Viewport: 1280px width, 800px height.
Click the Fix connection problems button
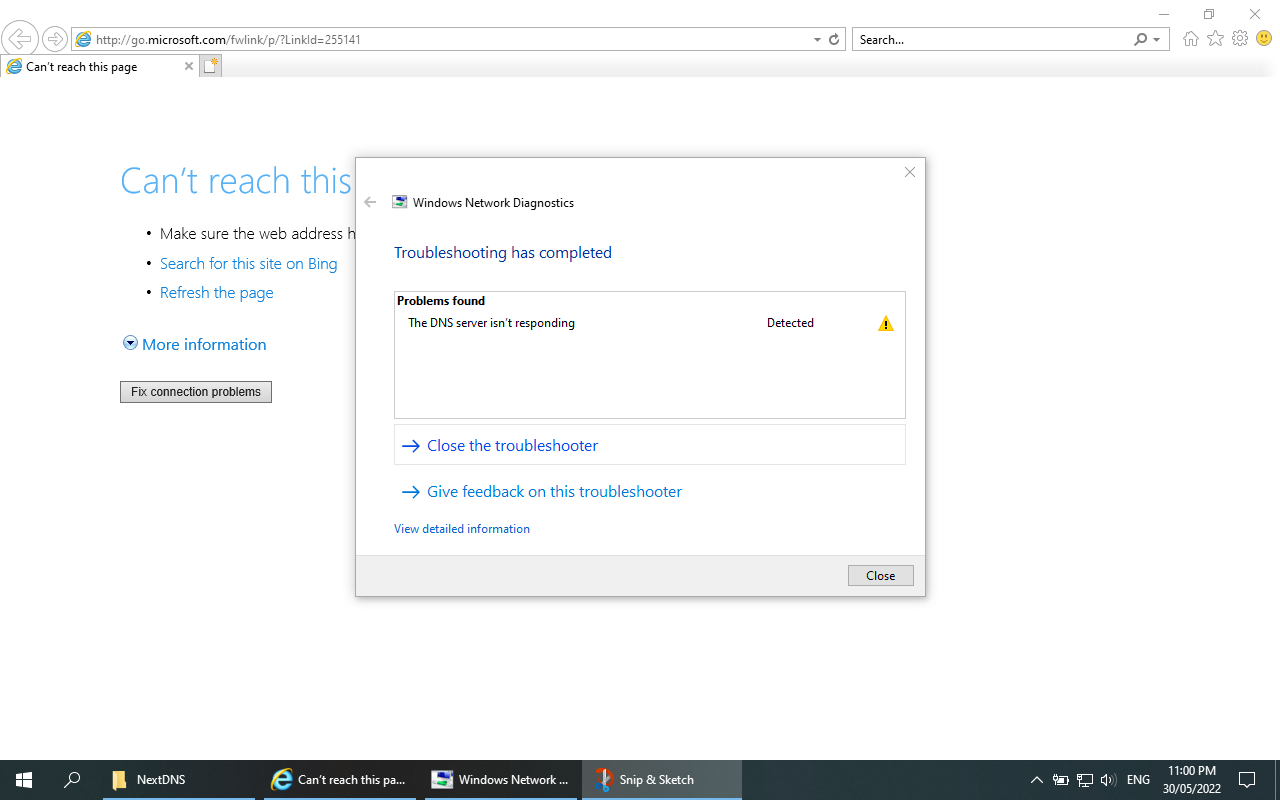click(195, 391)
